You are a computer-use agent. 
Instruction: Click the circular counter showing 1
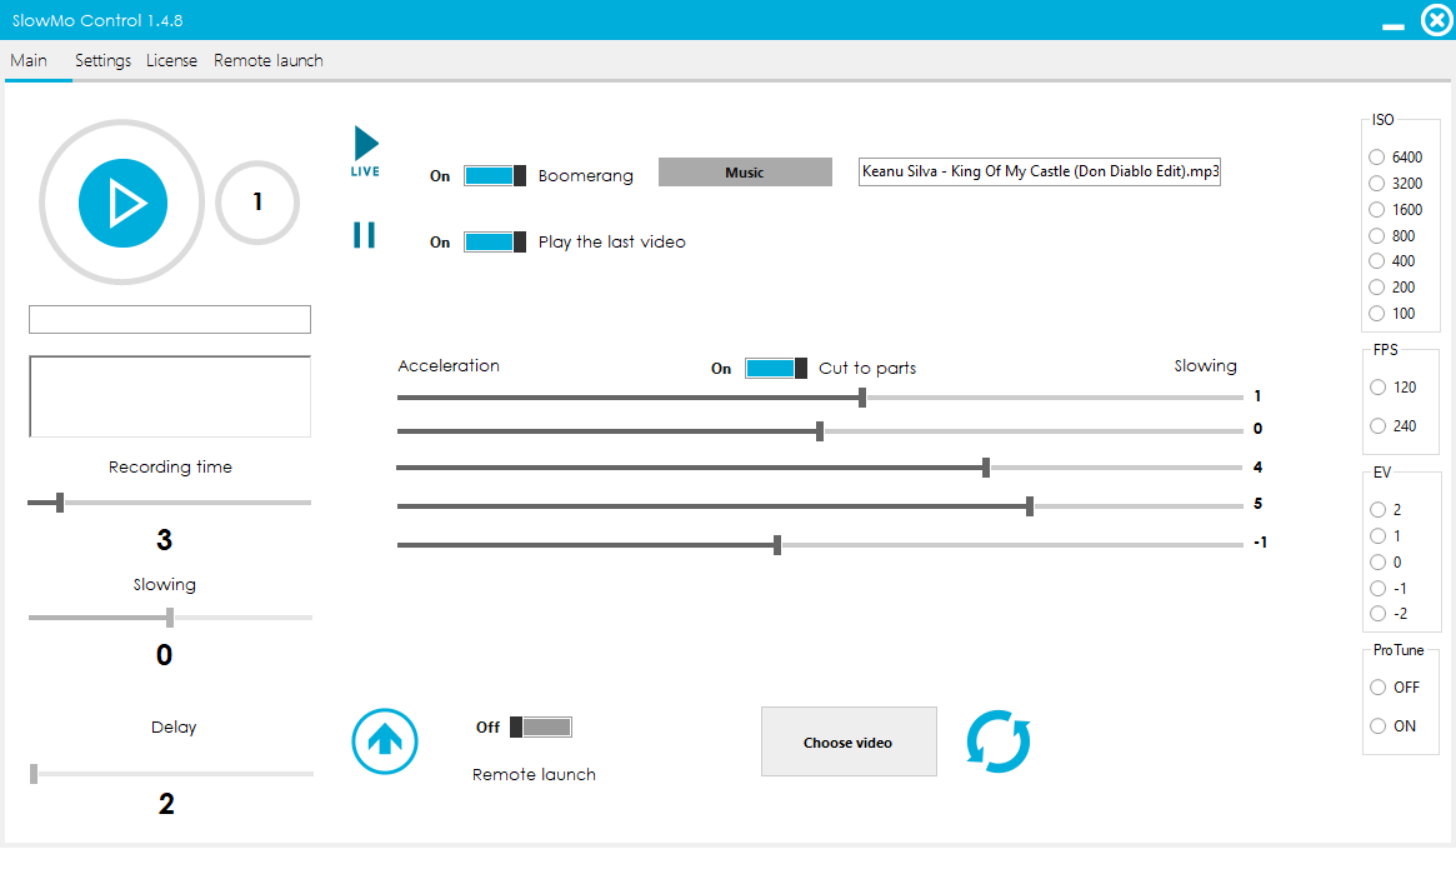(x=258, y=202)
